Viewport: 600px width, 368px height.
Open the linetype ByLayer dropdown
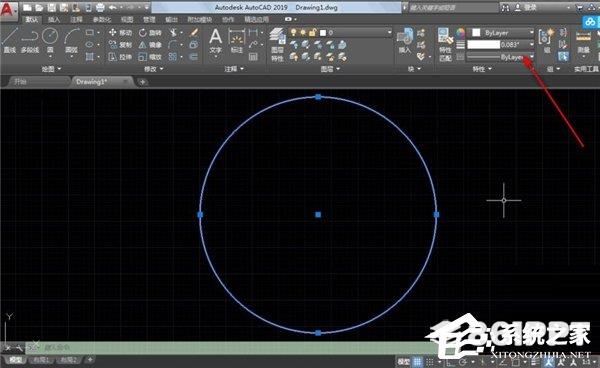pos(499,57)
